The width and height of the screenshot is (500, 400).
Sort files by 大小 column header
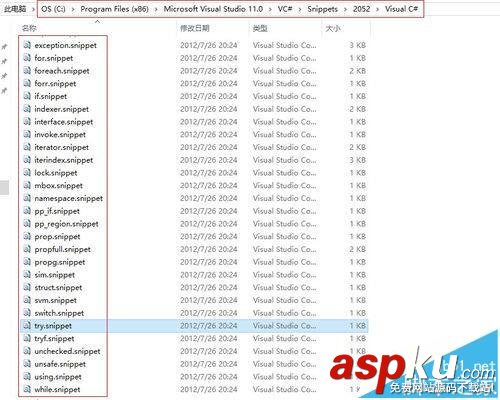(333, 28)
